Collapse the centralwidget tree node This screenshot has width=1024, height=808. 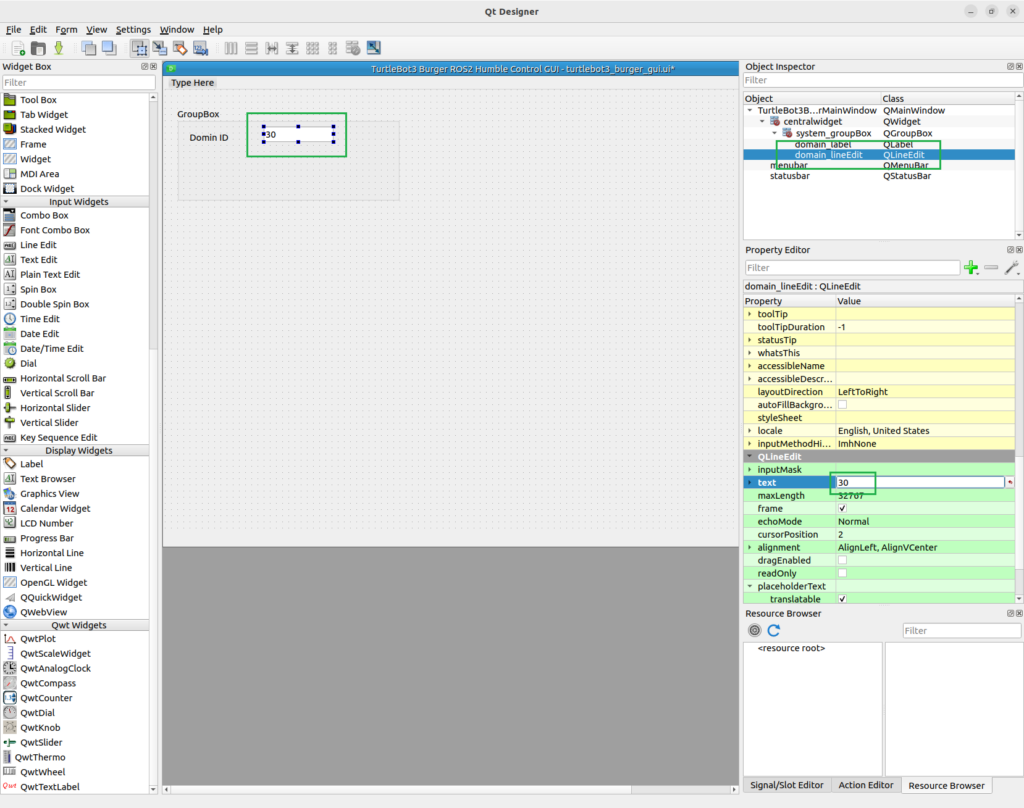click(x=762, y=121)
